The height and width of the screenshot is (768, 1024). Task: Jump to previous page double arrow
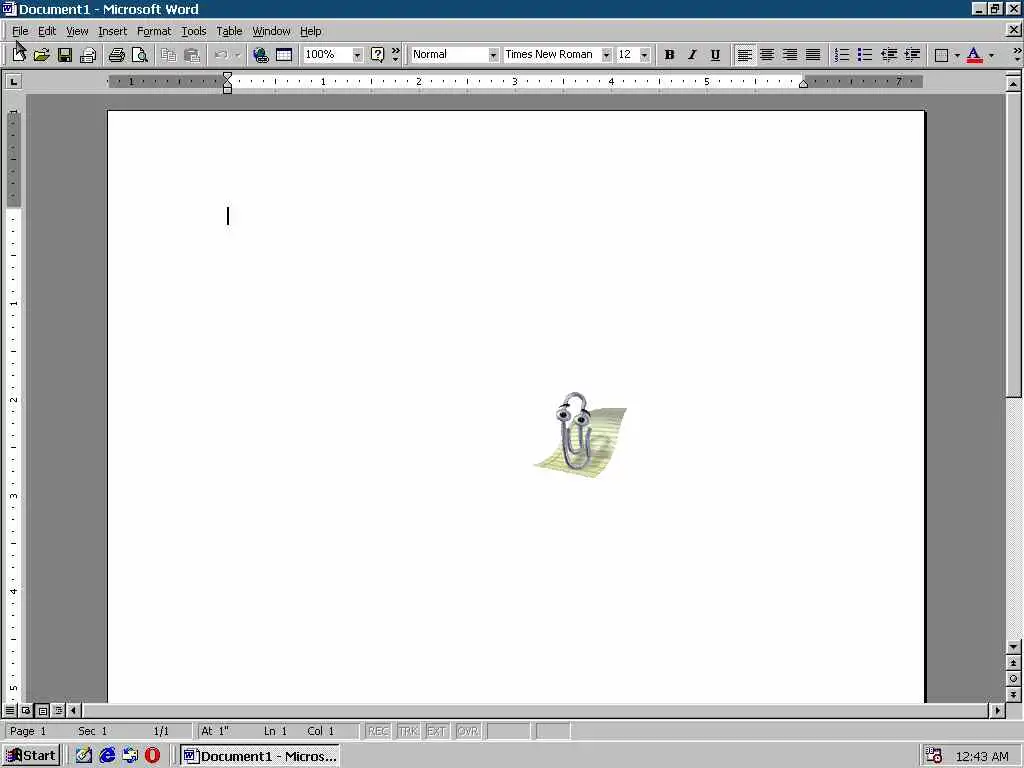(1014, 664)
